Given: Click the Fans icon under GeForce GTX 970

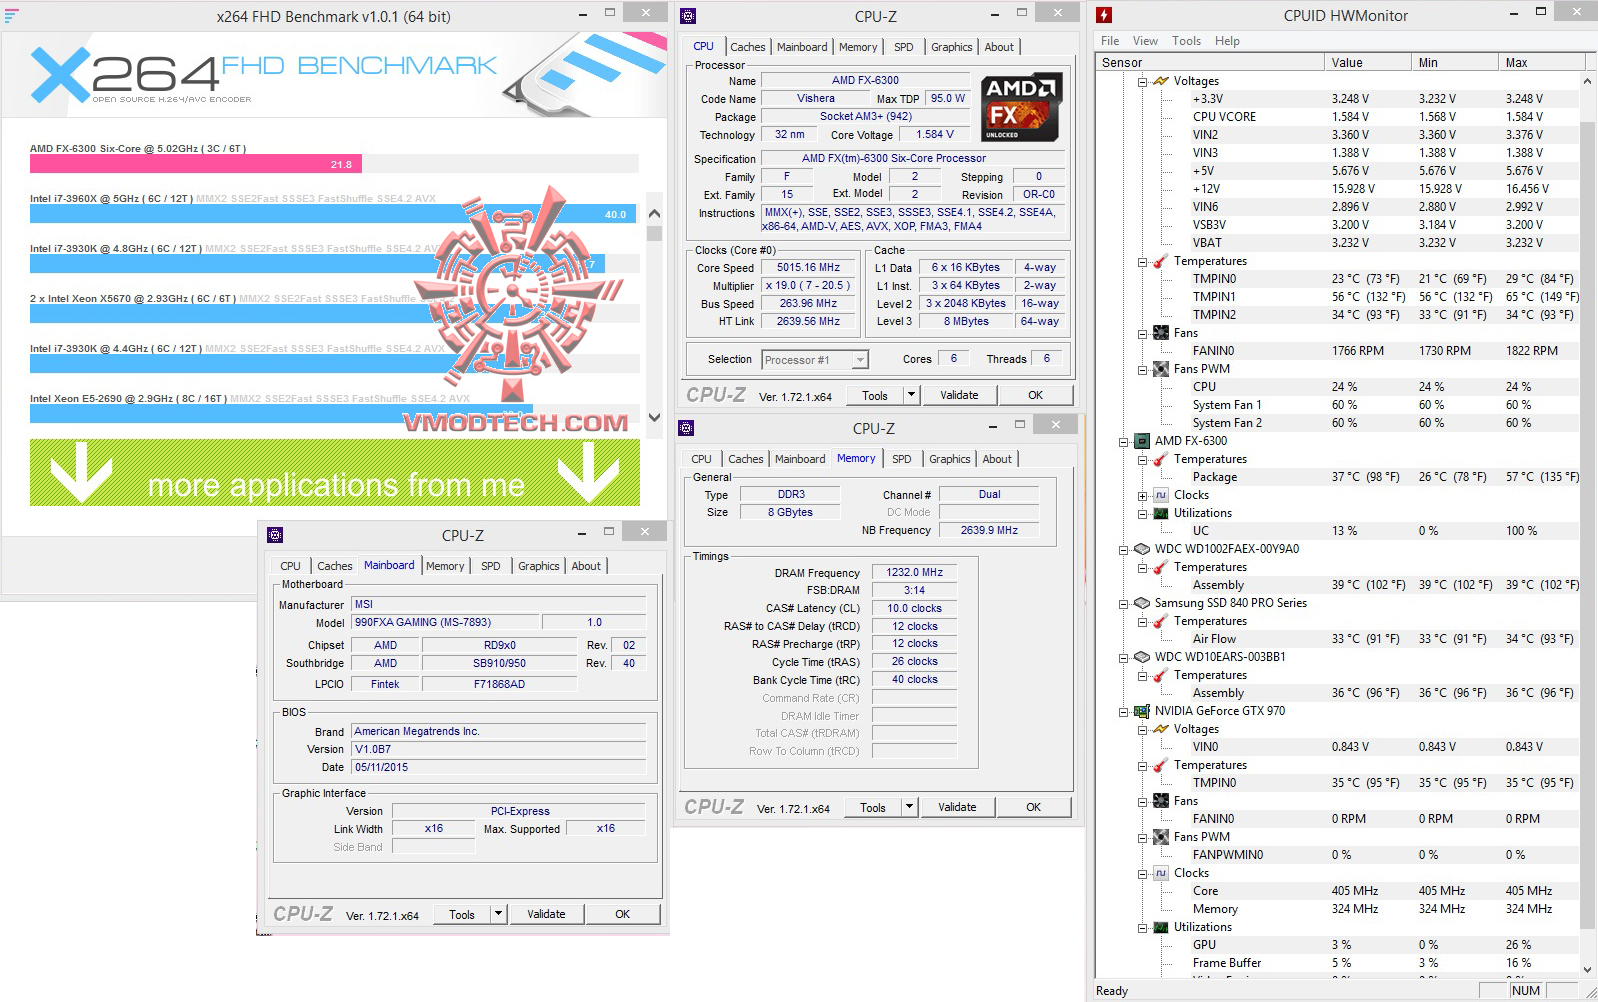Looking at the screenshot, I should pos(1160,801).
